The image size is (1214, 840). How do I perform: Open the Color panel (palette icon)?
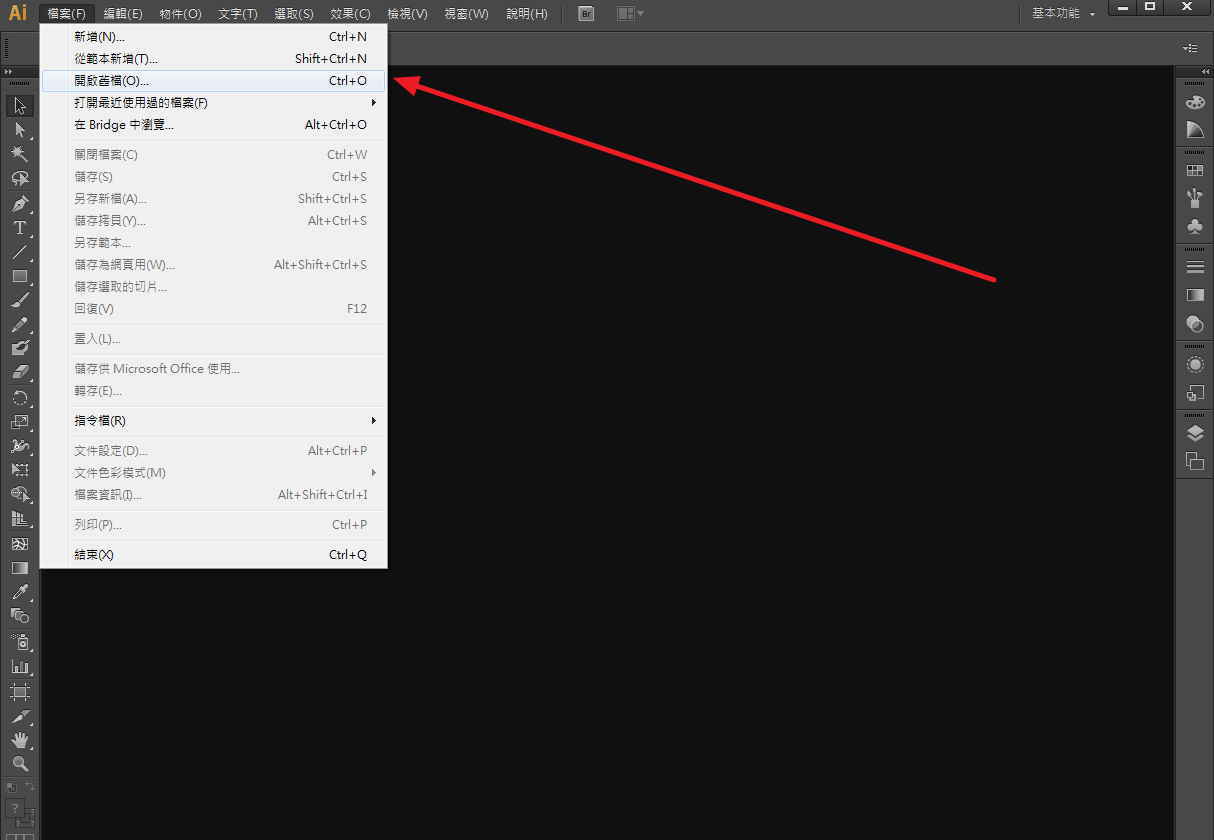pos(1195,102)
